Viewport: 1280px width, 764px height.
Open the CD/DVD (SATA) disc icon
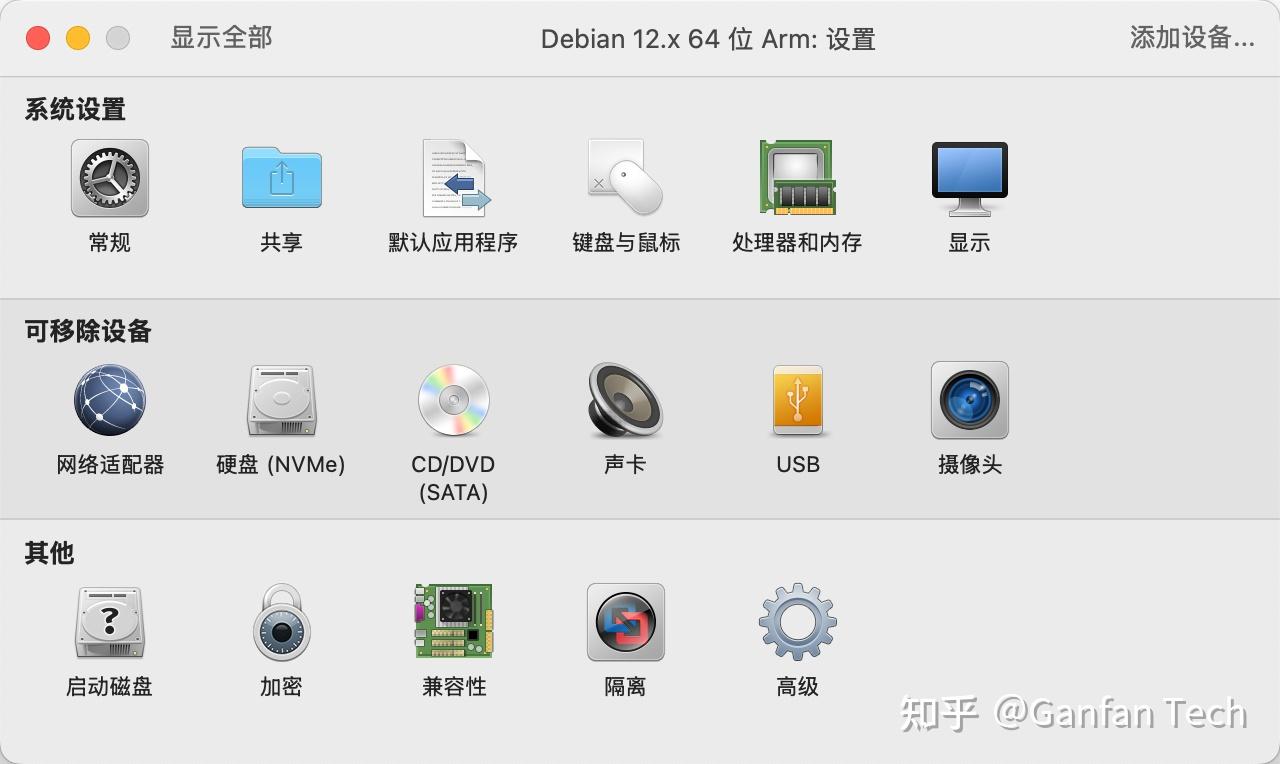pos(453,400)
